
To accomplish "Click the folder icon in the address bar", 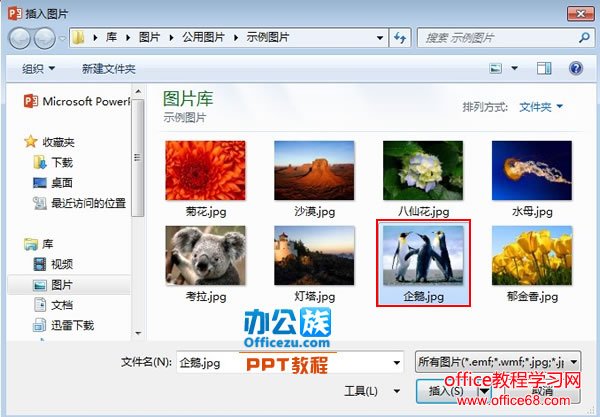I will [78, 37].
